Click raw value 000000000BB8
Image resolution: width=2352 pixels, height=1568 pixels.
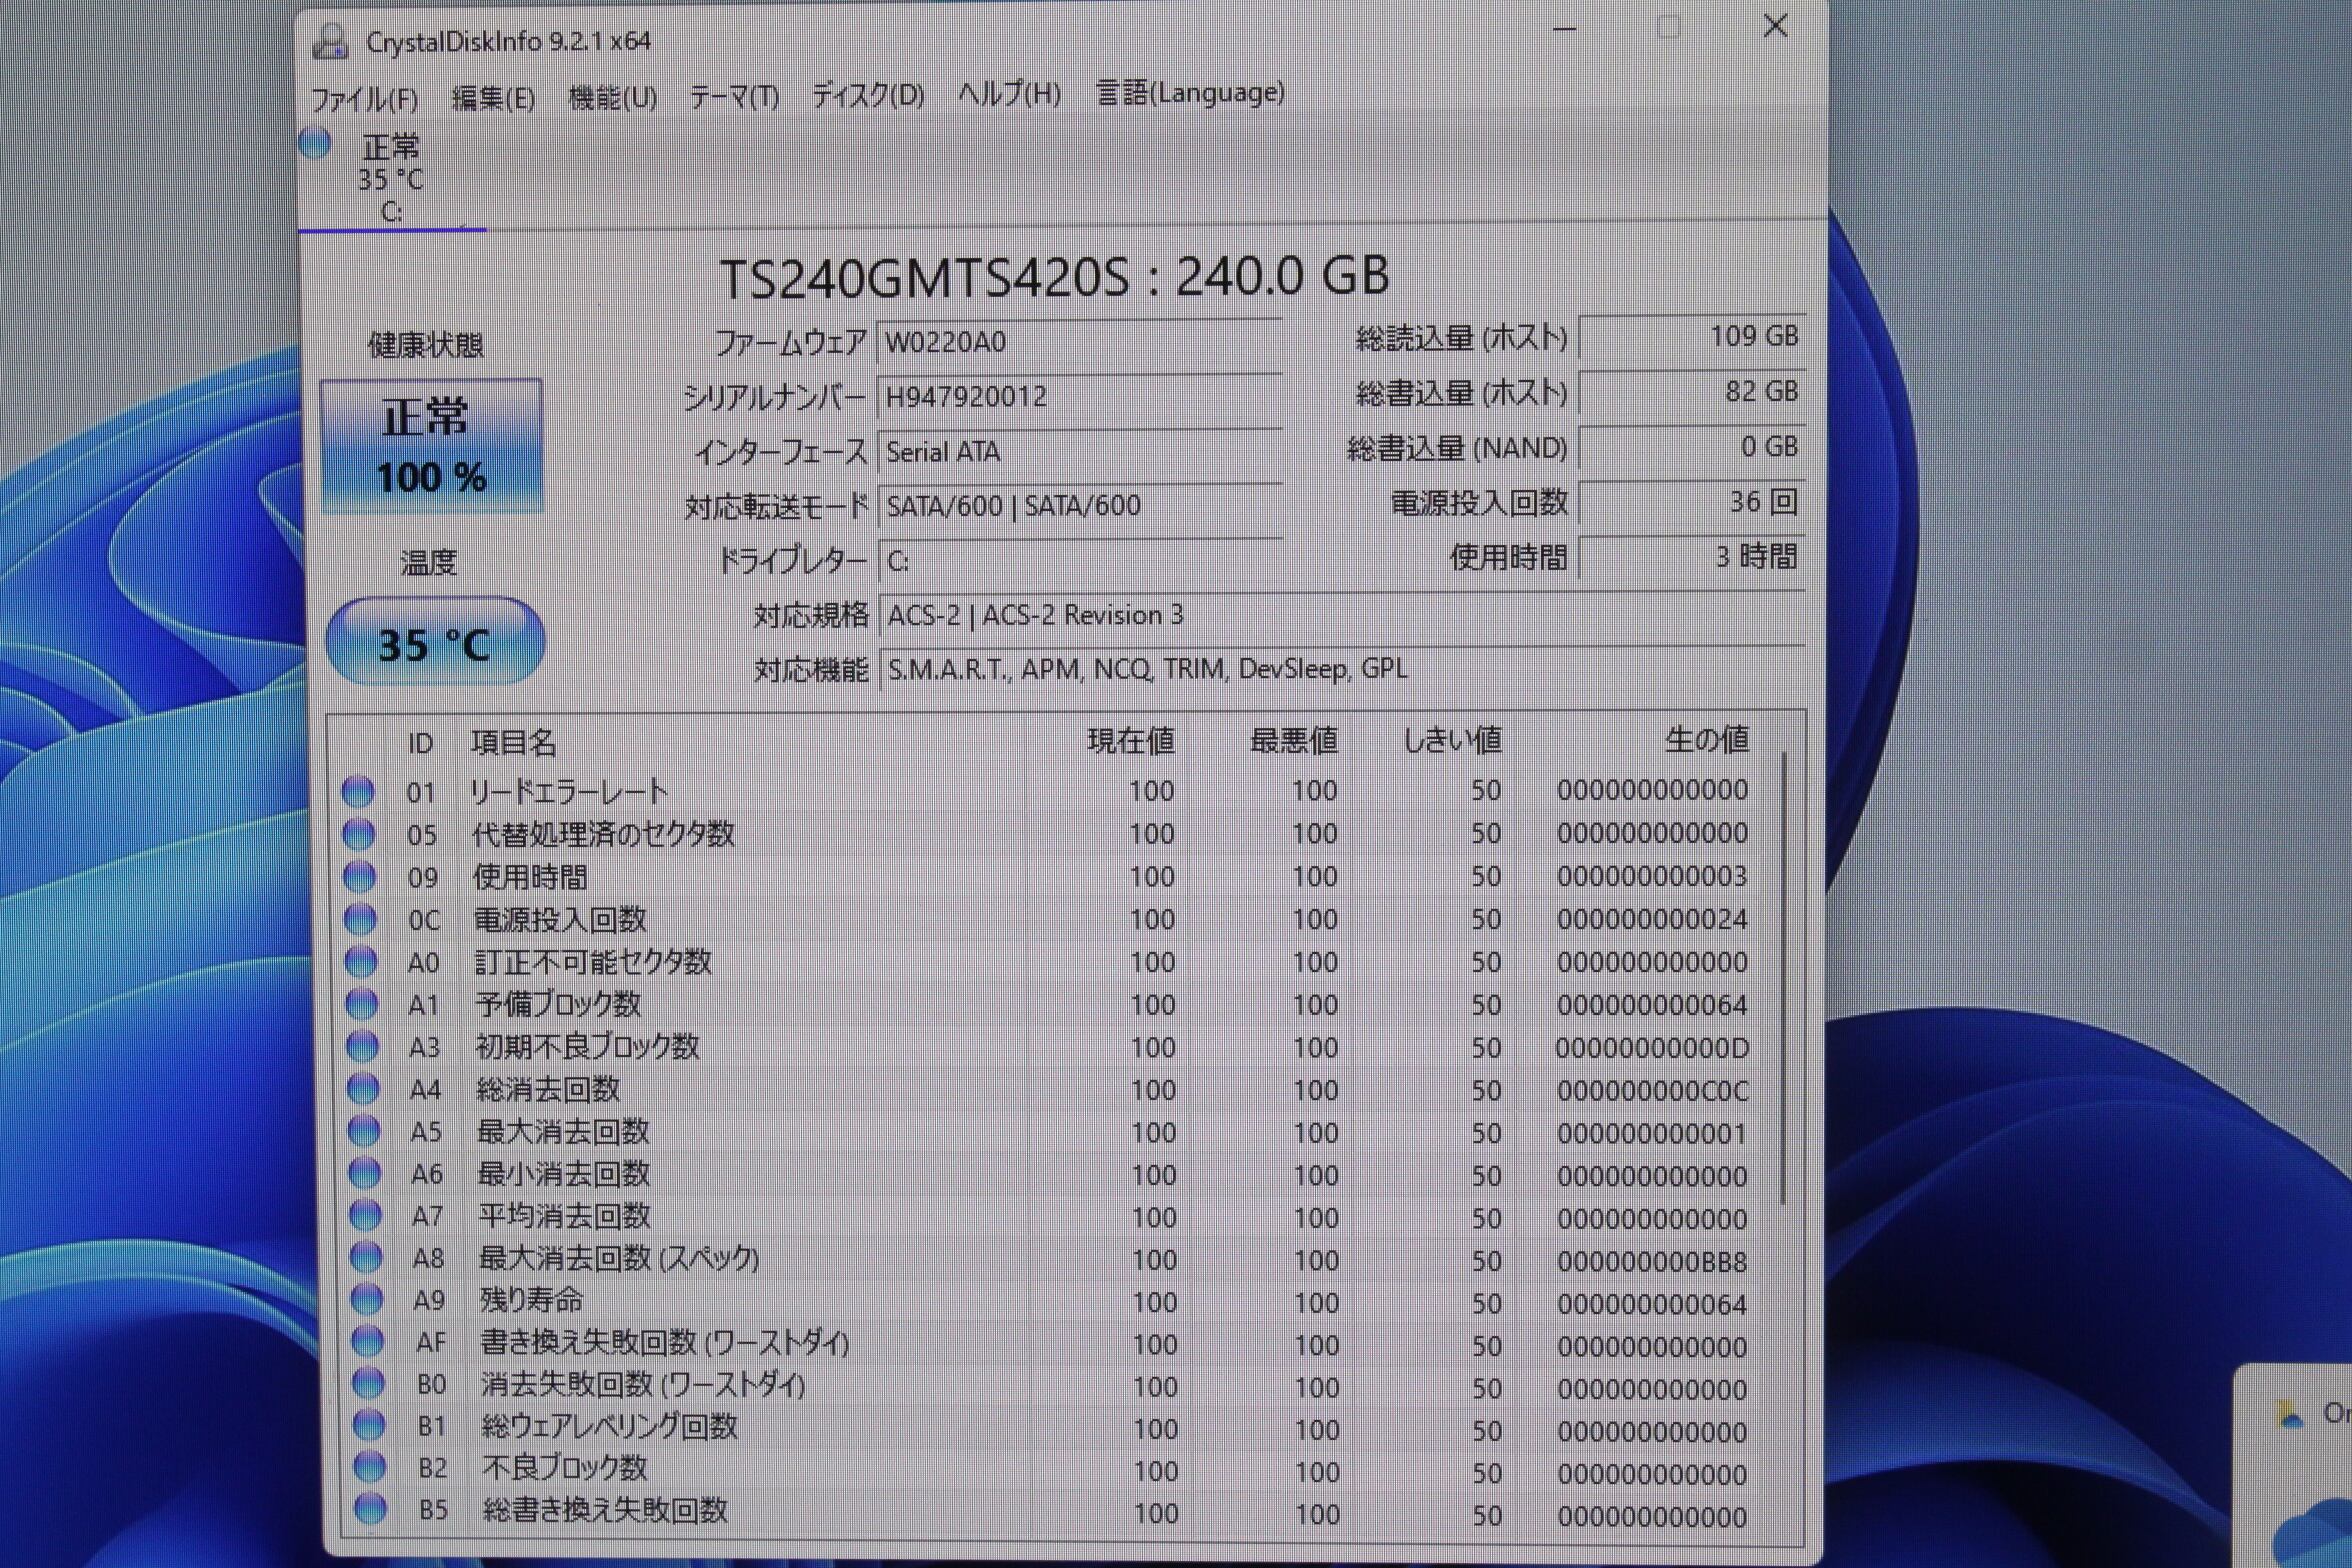[1652, 1262]
